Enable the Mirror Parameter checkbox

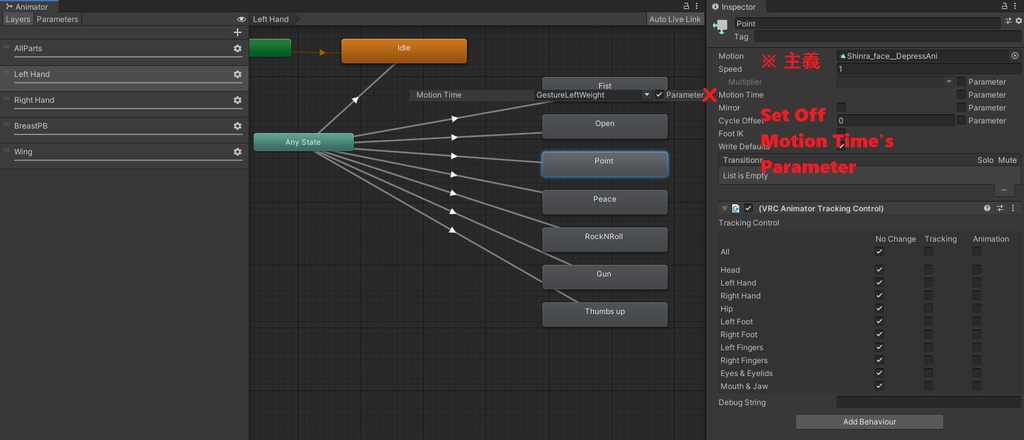[961, 107]
